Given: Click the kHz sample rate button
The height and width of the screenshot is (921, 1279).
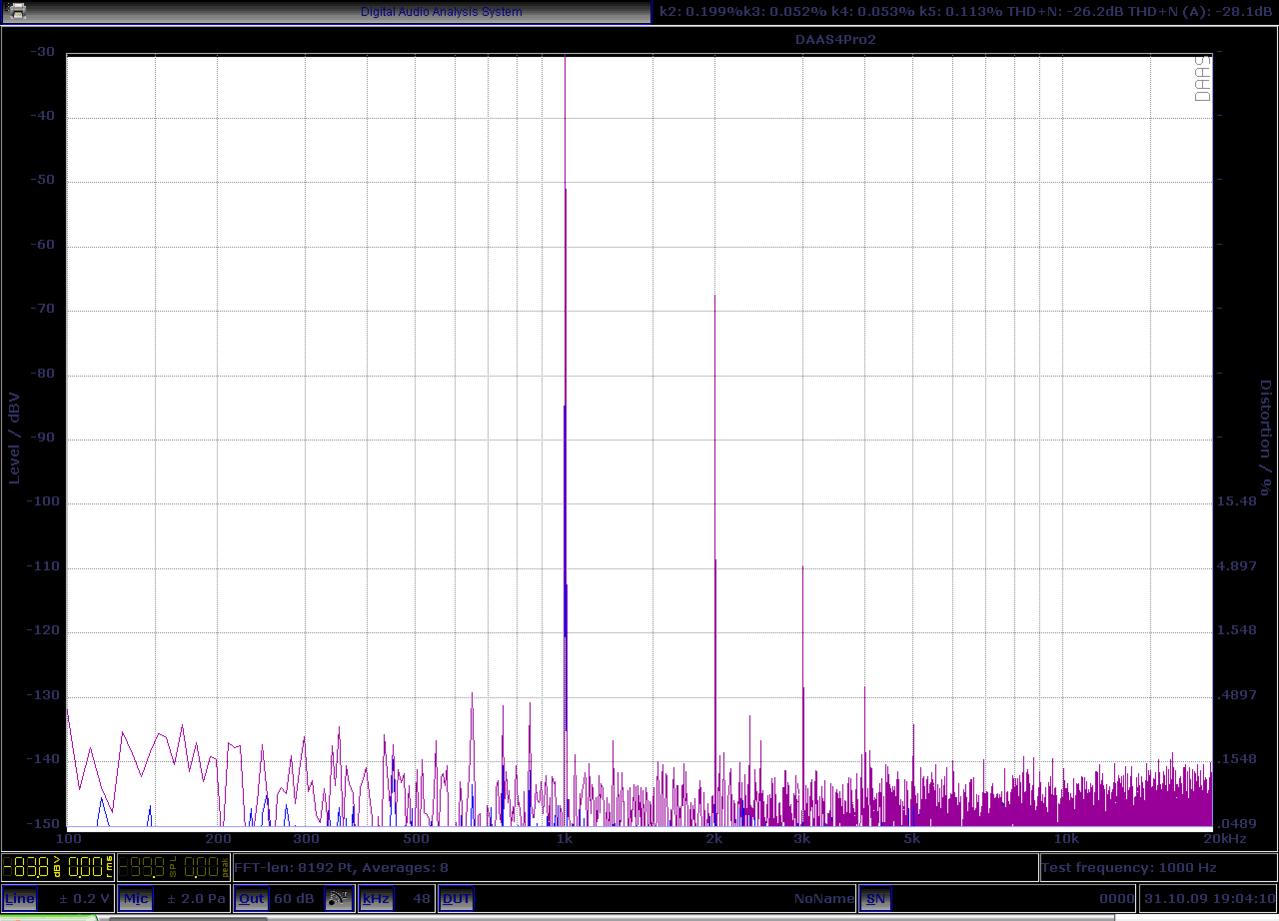Looking at the screenshot, I should click(376, 898).
